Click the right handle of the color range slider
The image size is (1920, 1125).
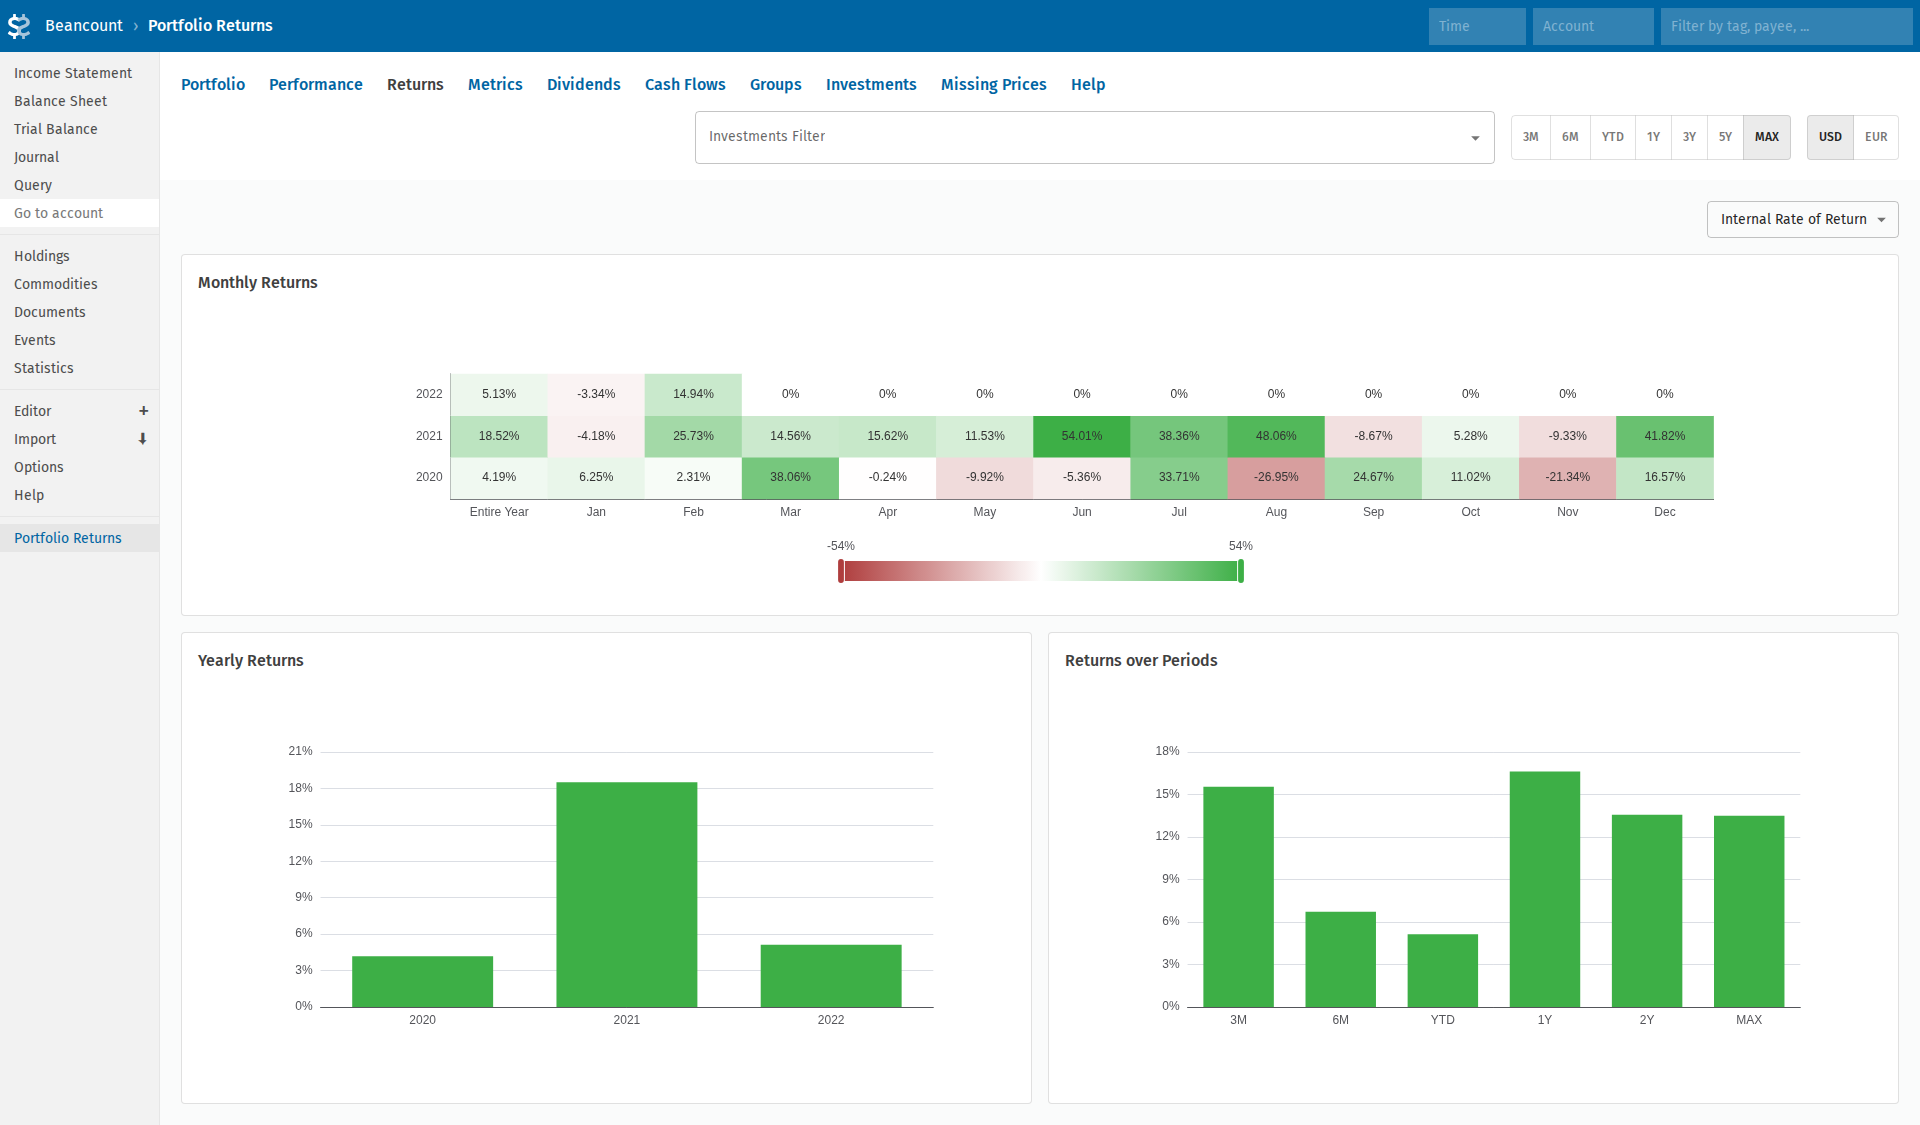1241,571
